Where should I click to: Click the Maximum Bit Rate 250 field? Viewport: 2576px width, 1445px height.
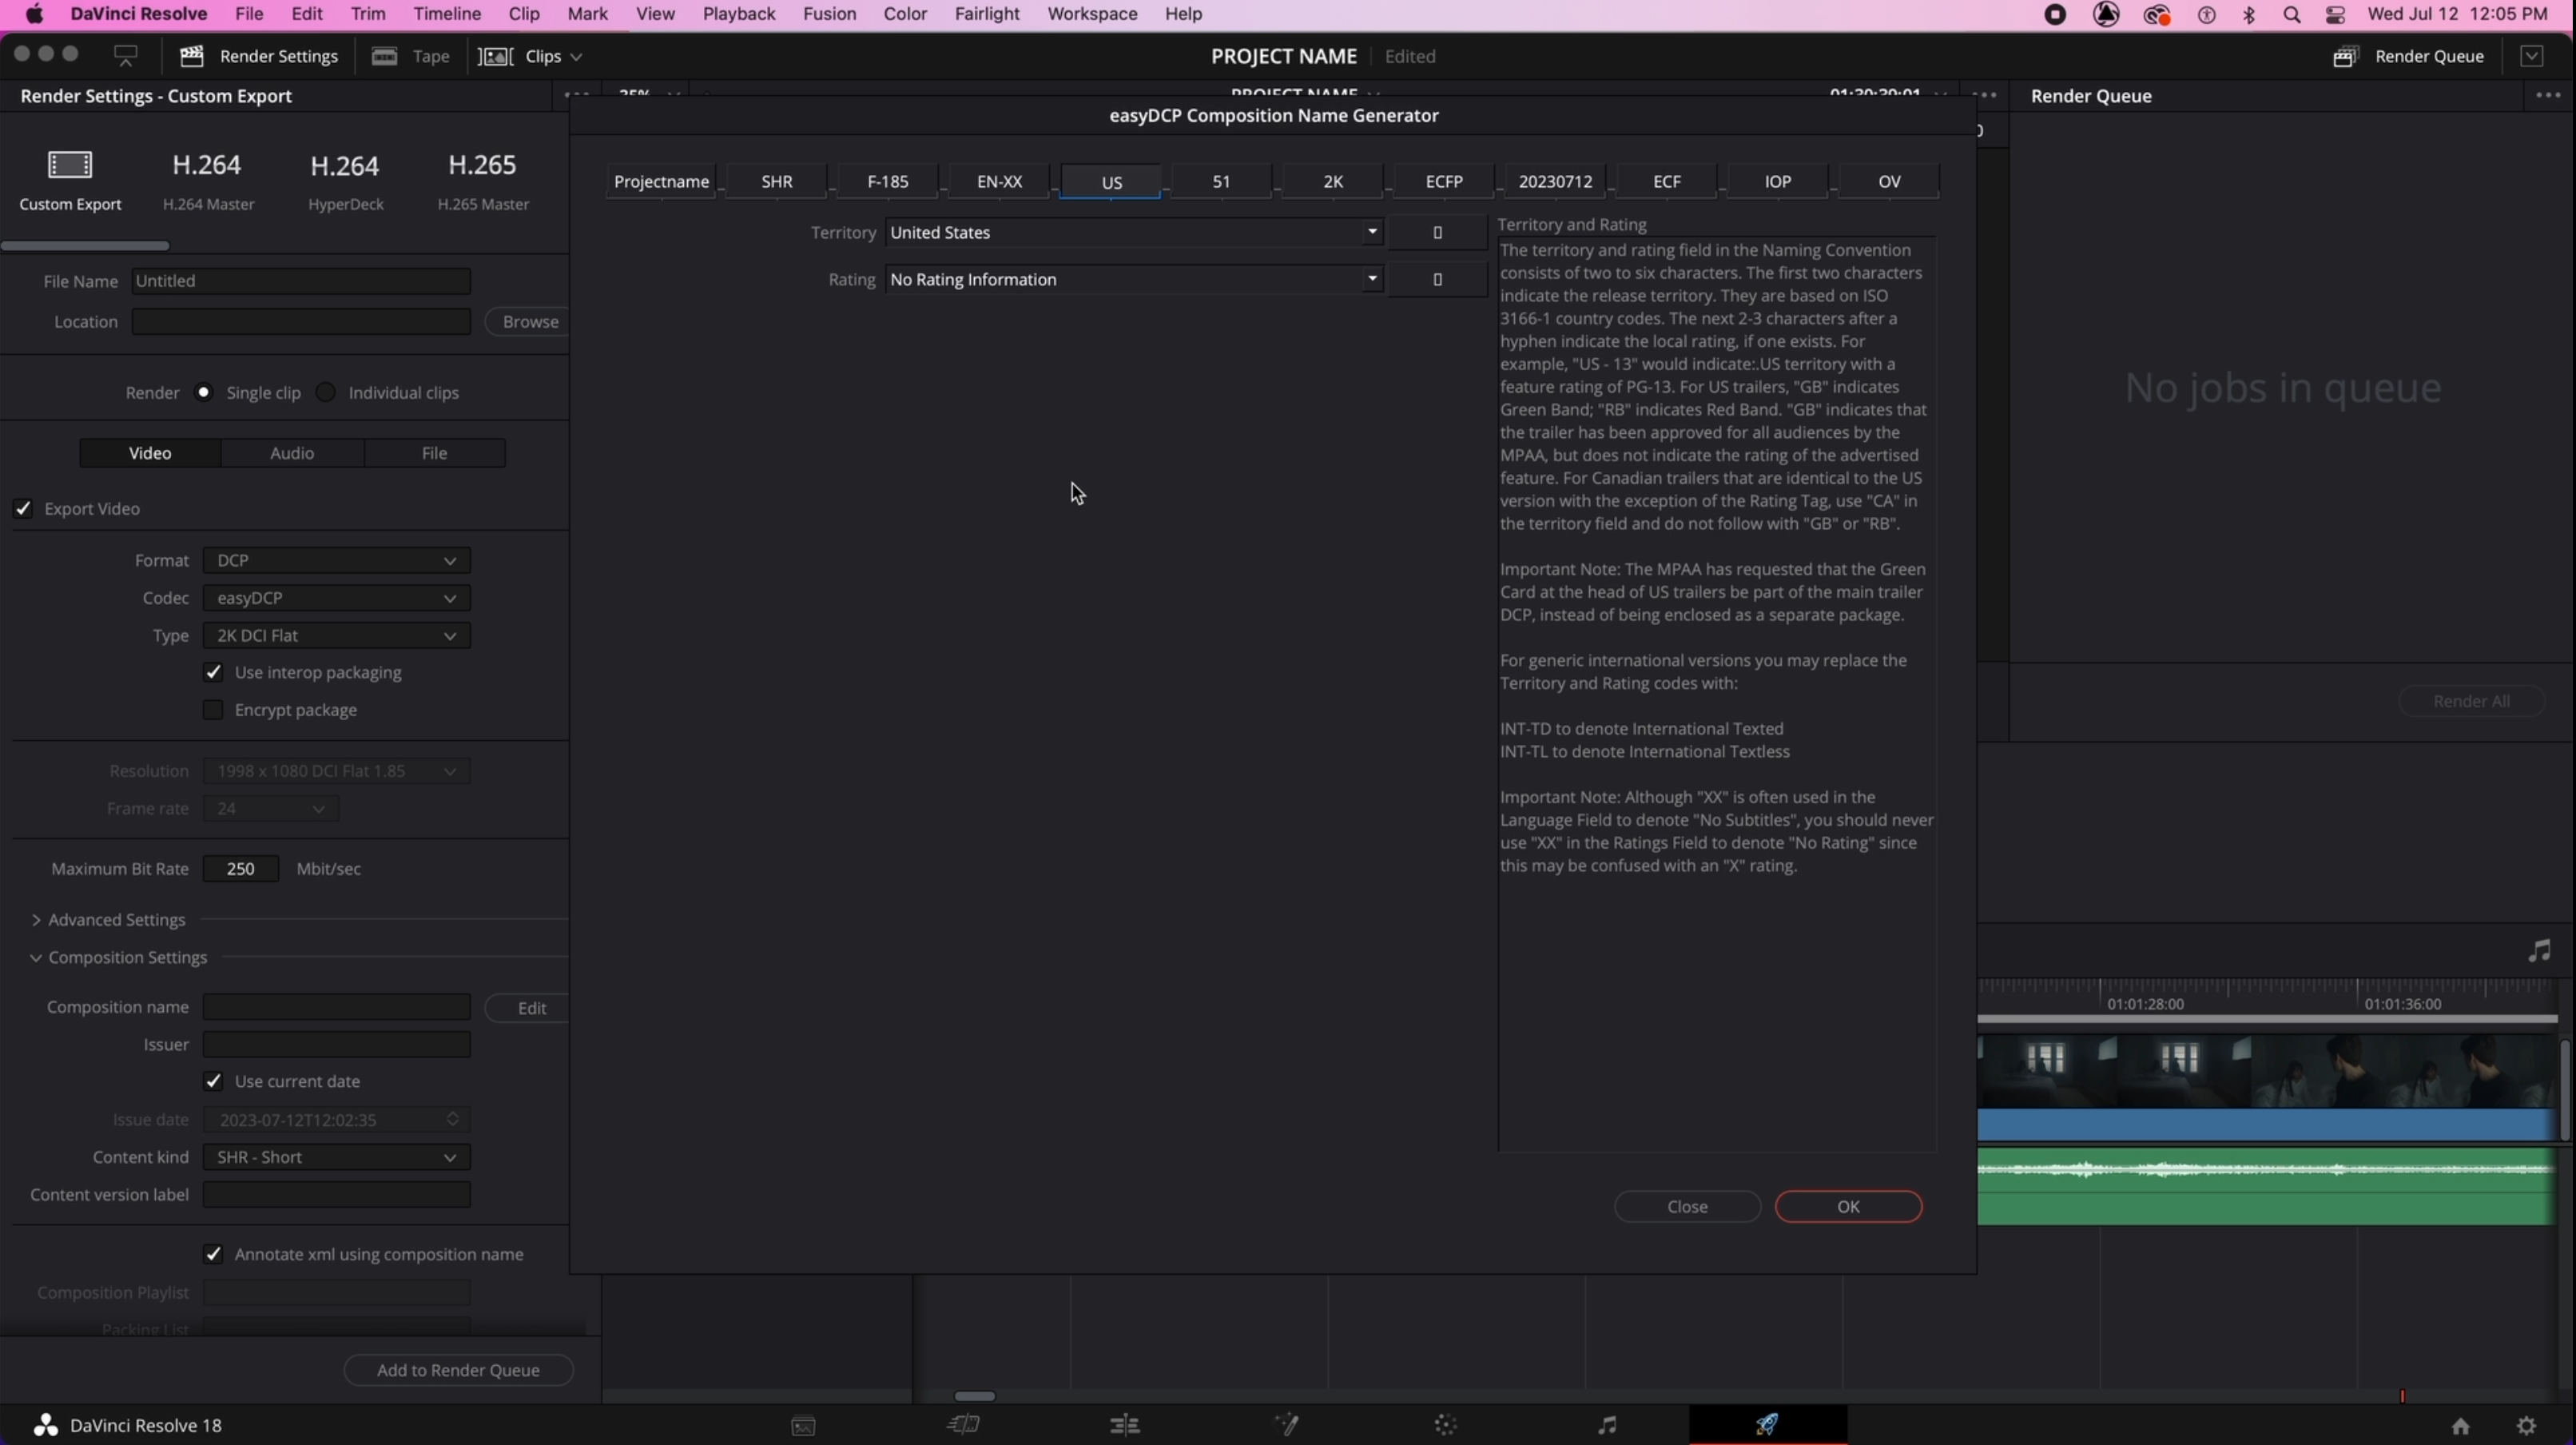[240, 869]
